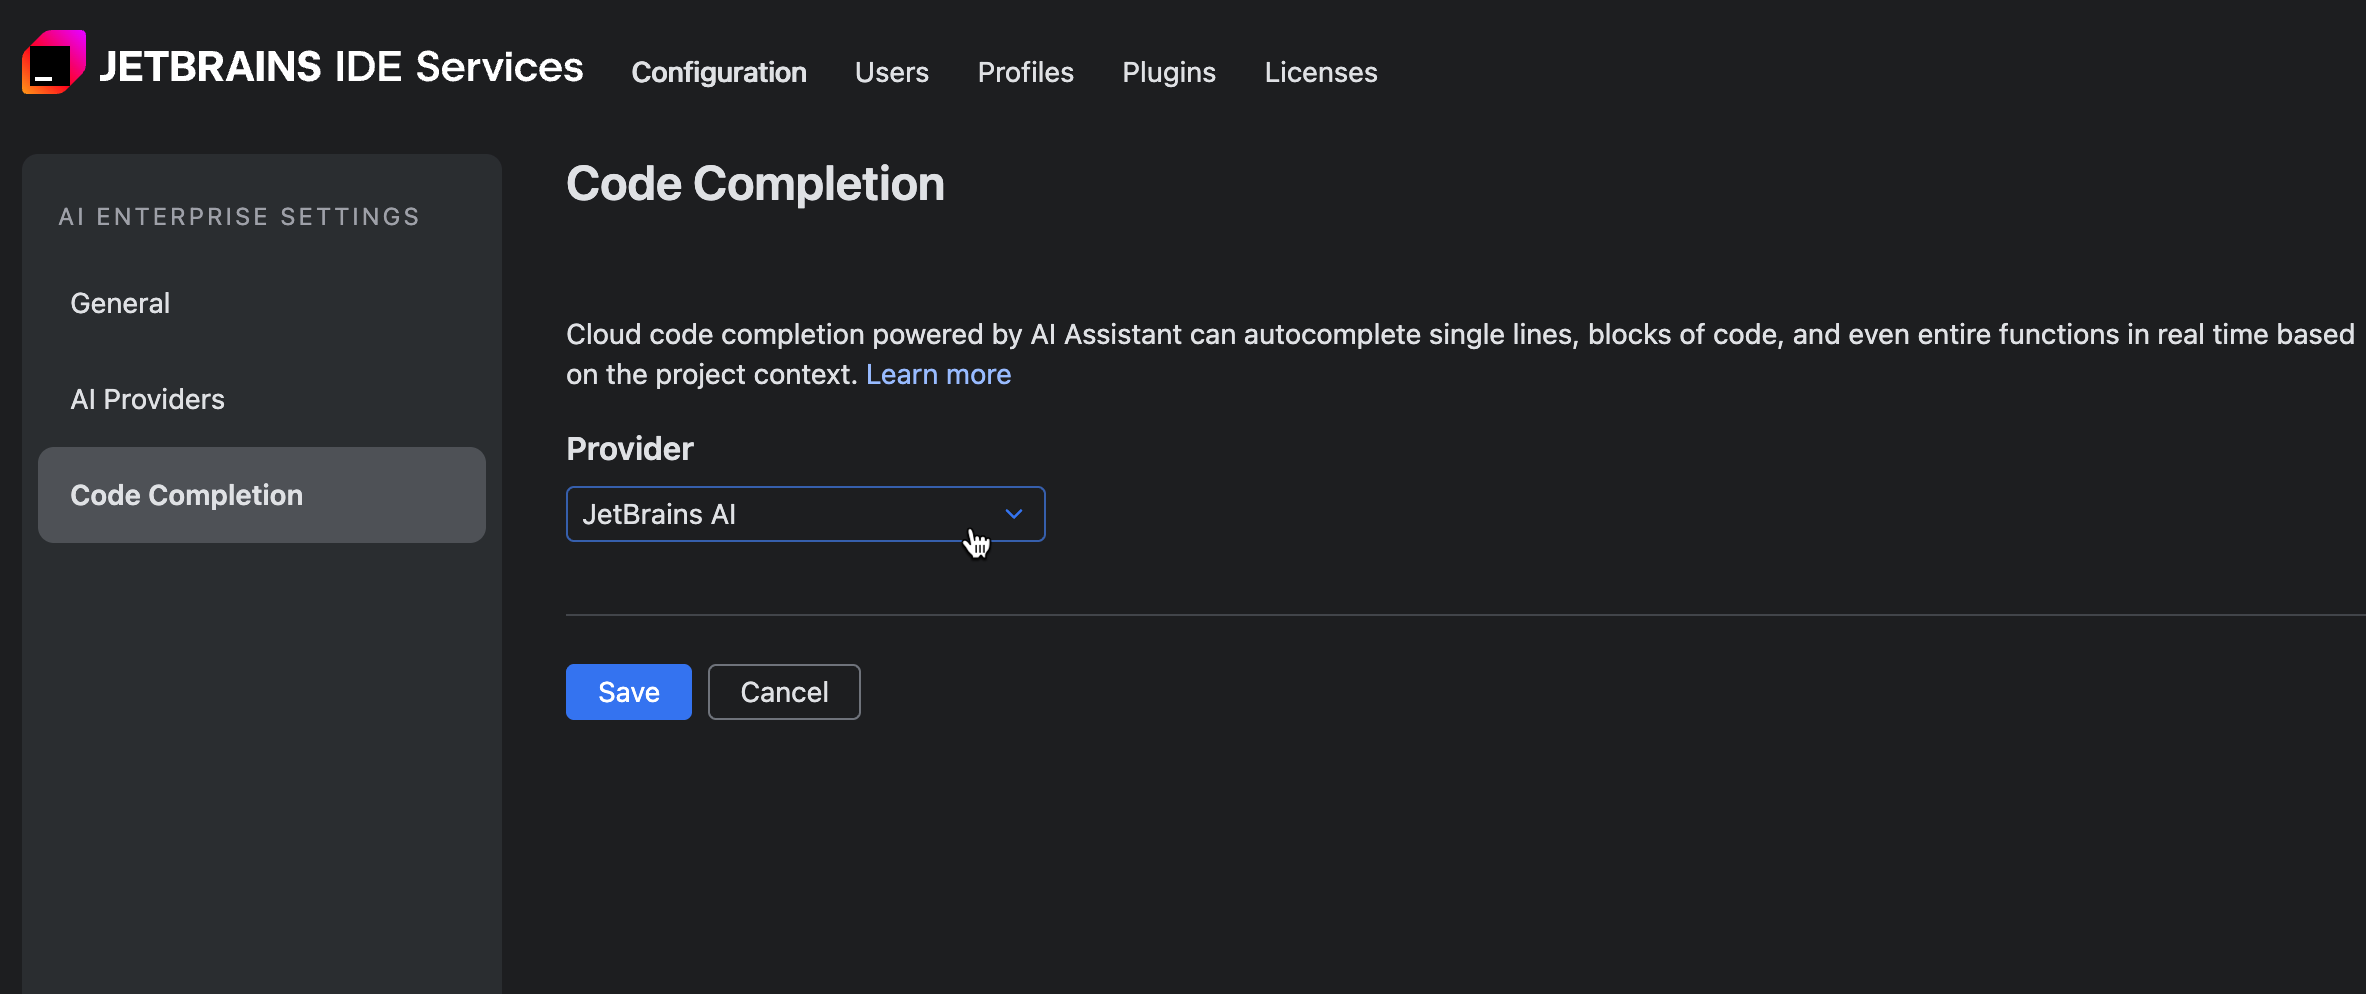Image resolution: width=2366 pixels, height=994 pixels.
Task: Select General under AI Enterprise Settings
Action: (x=119, y=302)
